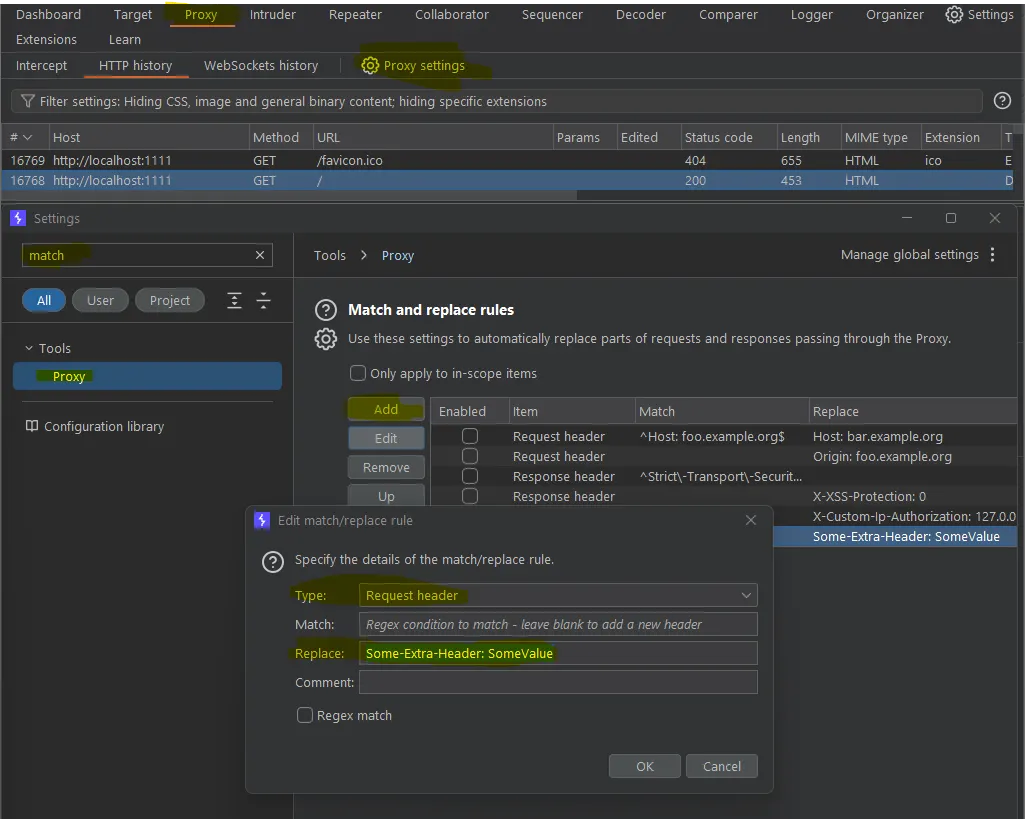Open the main Settings gear icon

(954, 14)
